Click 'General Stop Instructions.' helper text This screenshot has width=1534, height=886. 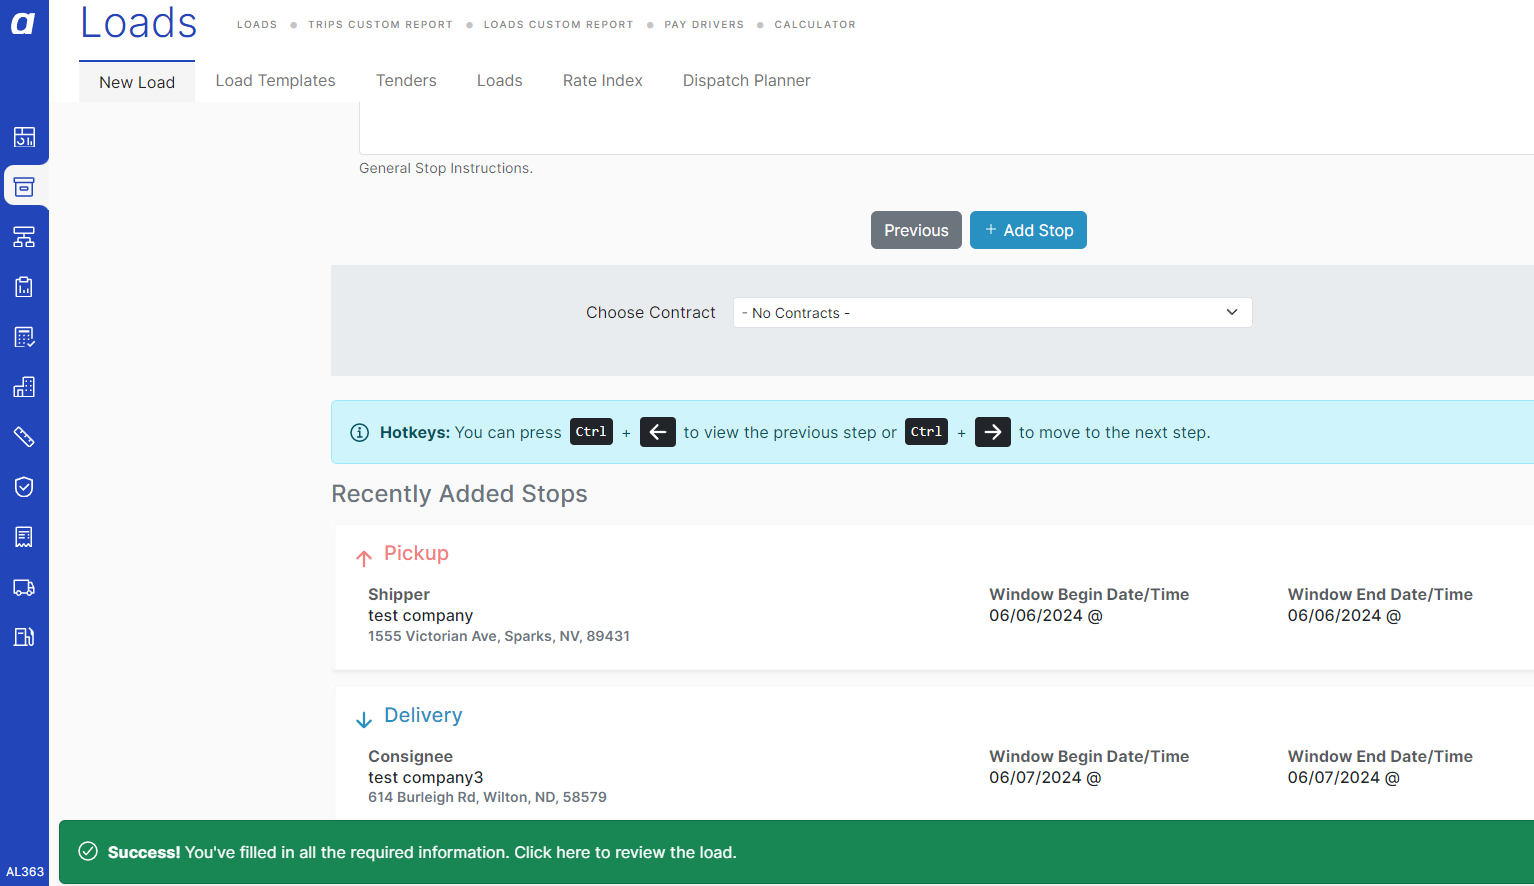(x=446, y=168)
